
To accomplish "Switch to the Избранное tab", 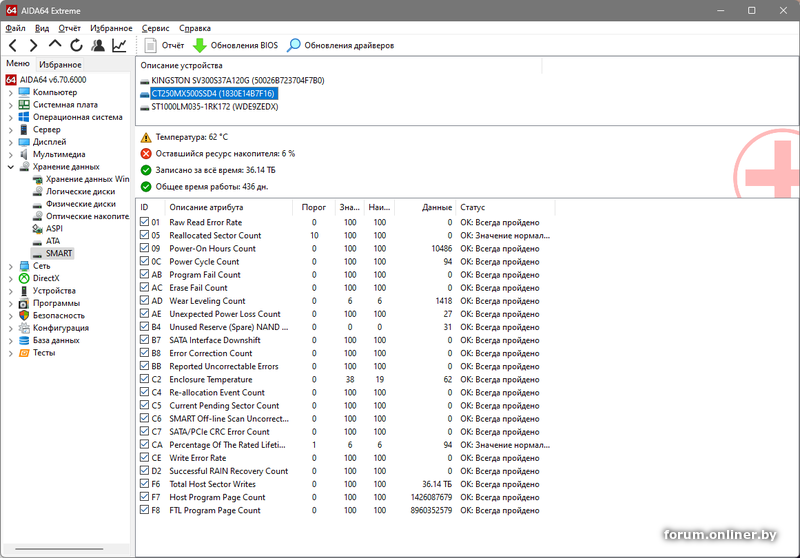I will pyautogui.click(x=60, y=64).
